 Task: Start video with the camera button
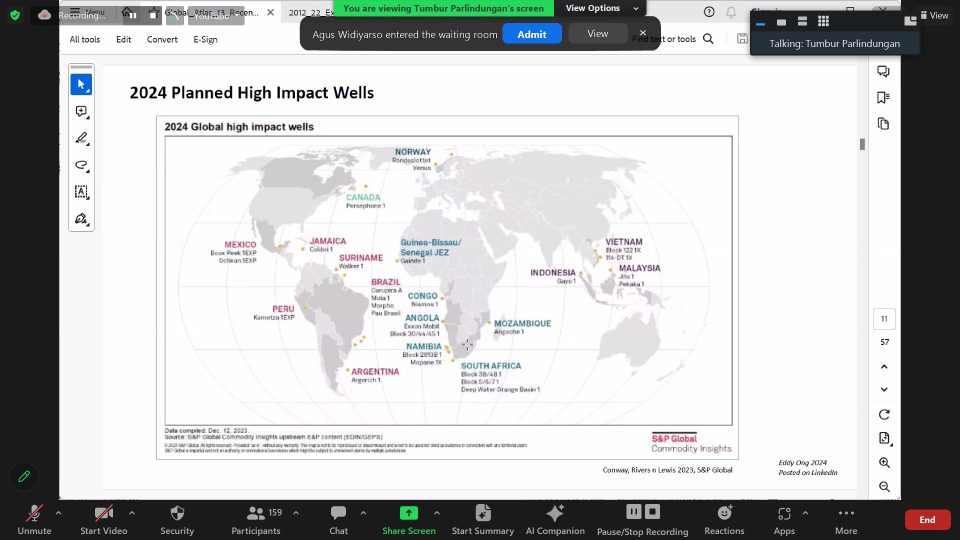(103, 518)
